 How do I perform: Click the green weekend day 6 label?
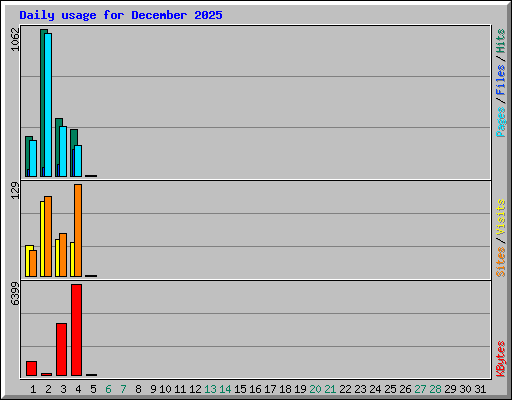108,389
